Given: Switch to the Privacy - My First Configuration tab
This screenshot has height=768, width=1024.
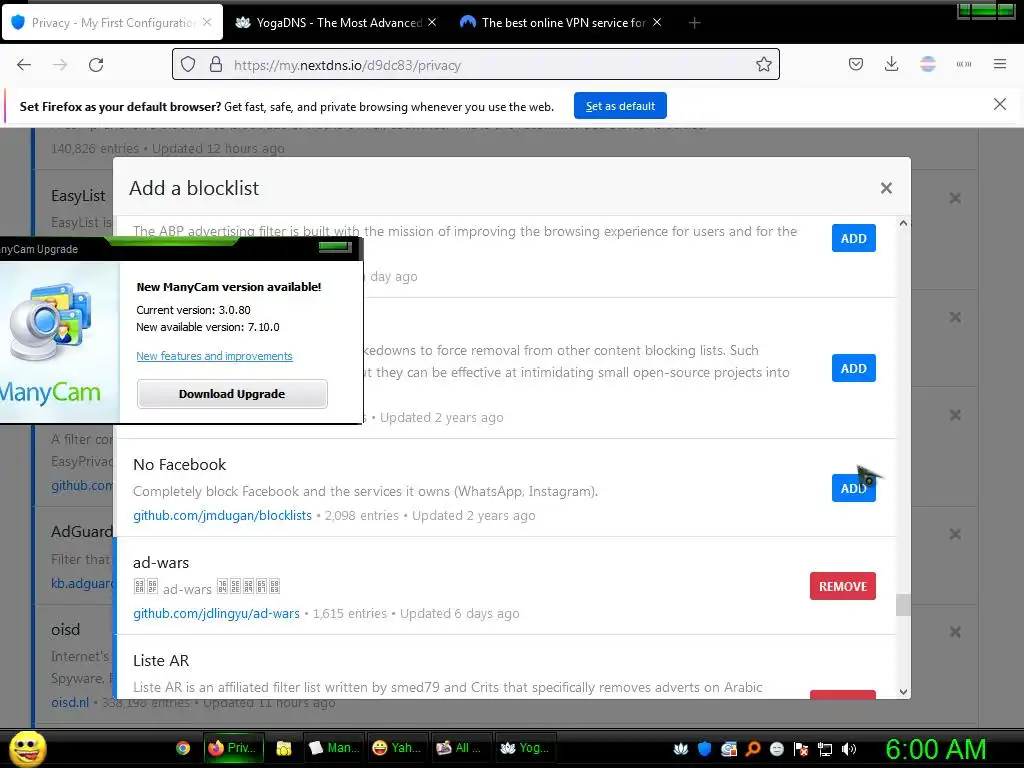Looking at the screenshot, I should pyautogui.click(x=113, y=23).
